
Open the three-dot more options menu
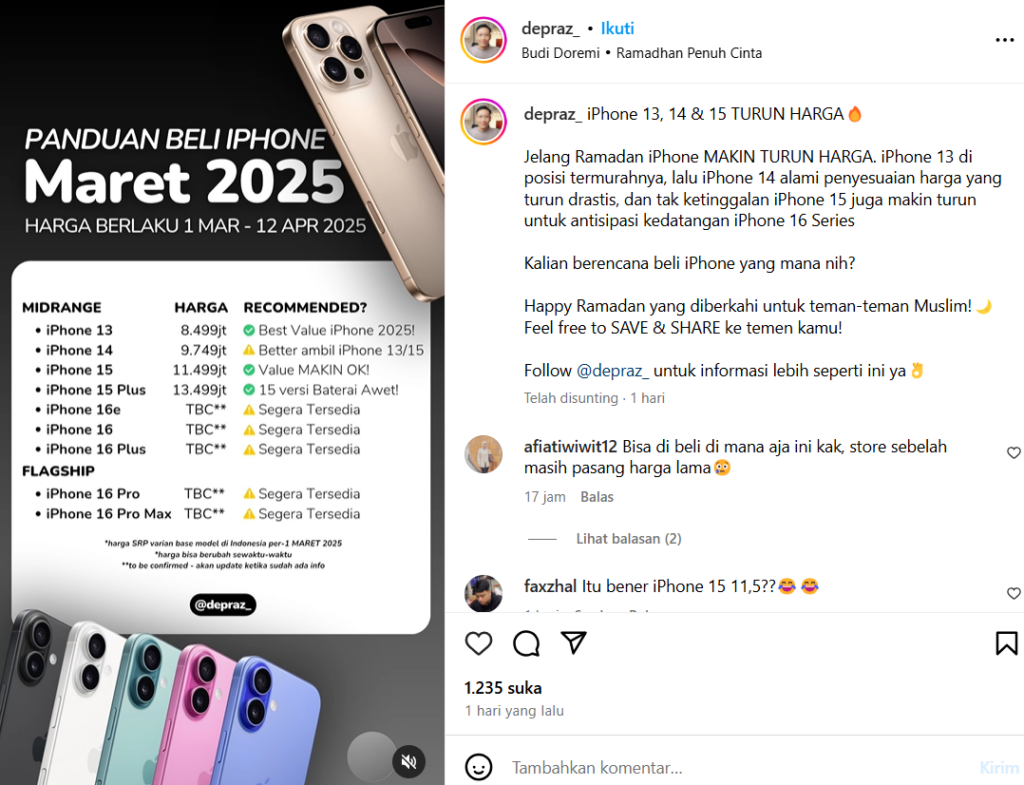[1004, 40]
